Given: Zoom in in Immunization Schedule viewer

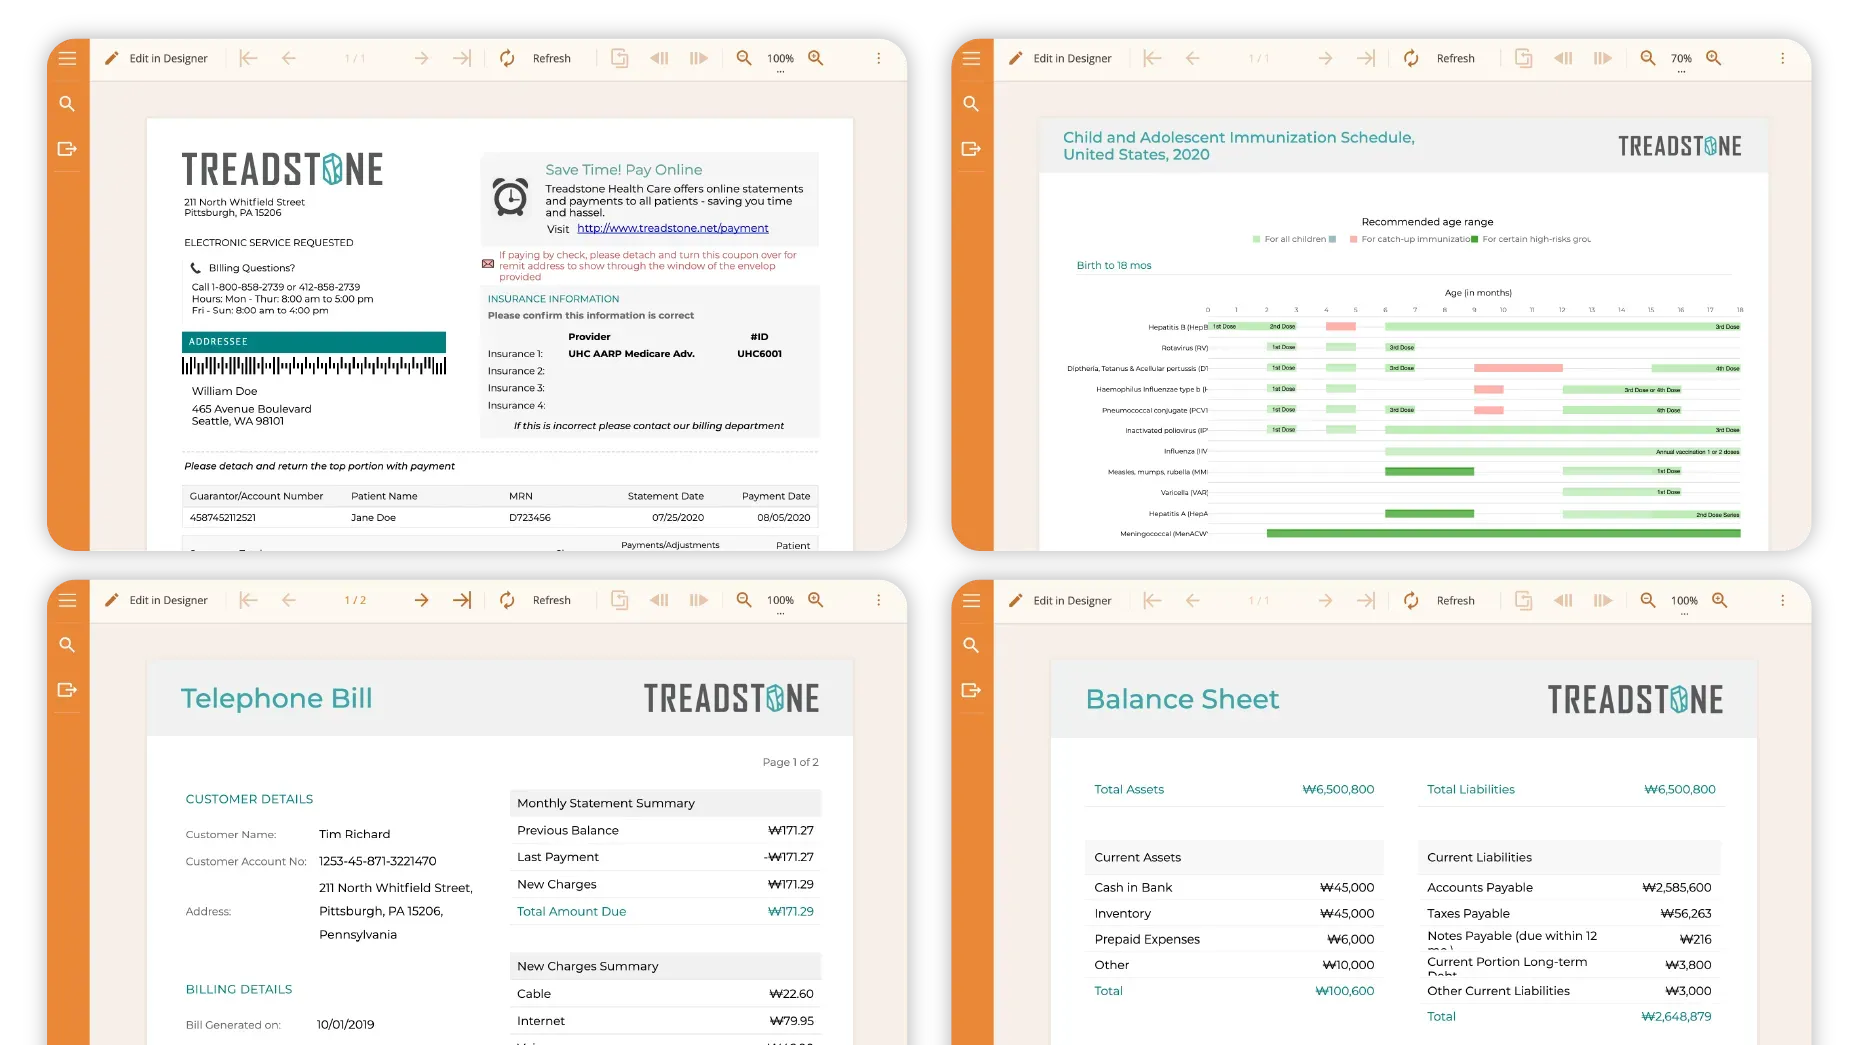Looking at the screenshot, I should click(1714, 58).
